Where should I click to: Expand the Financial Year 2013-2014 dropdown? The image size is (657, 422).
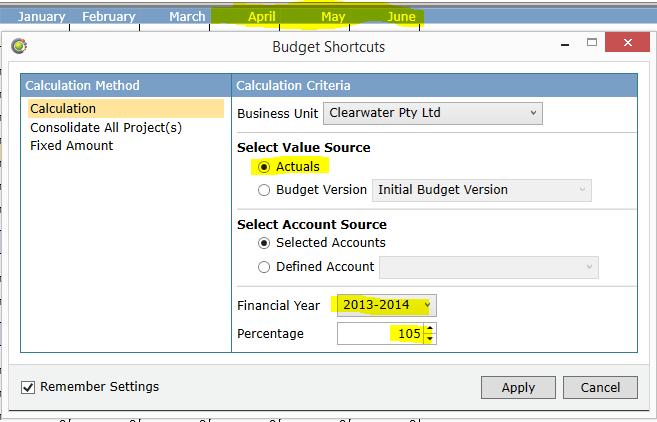386,305
